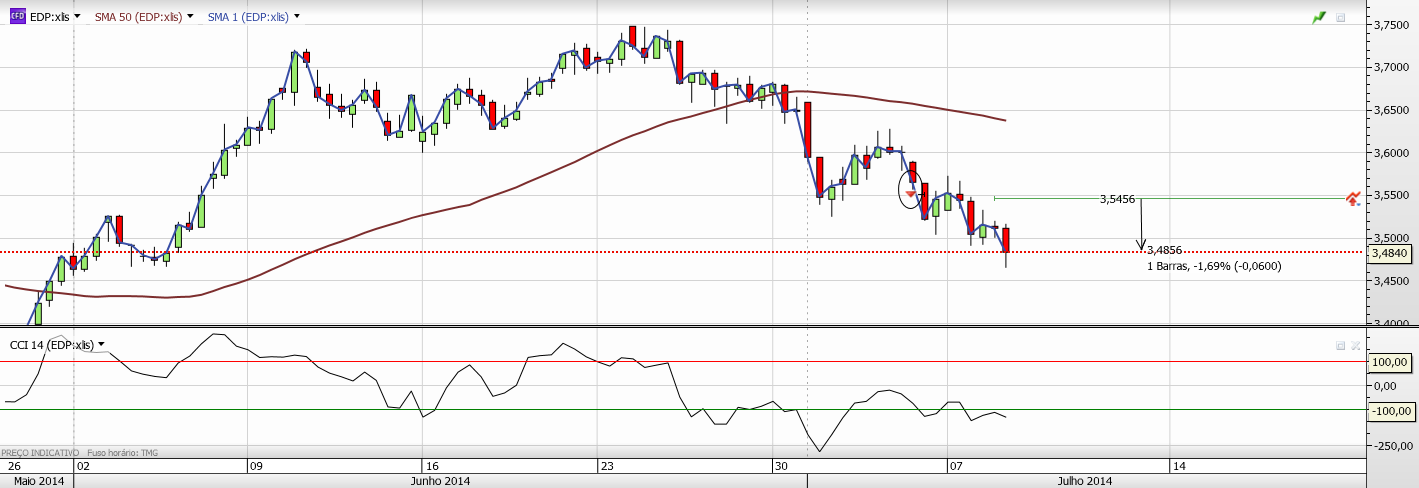This screenshot has height=488, width=1419.
Task: Click the 3,4856 measurement label
Action: pyautogui.click(x=1165, y=250)
